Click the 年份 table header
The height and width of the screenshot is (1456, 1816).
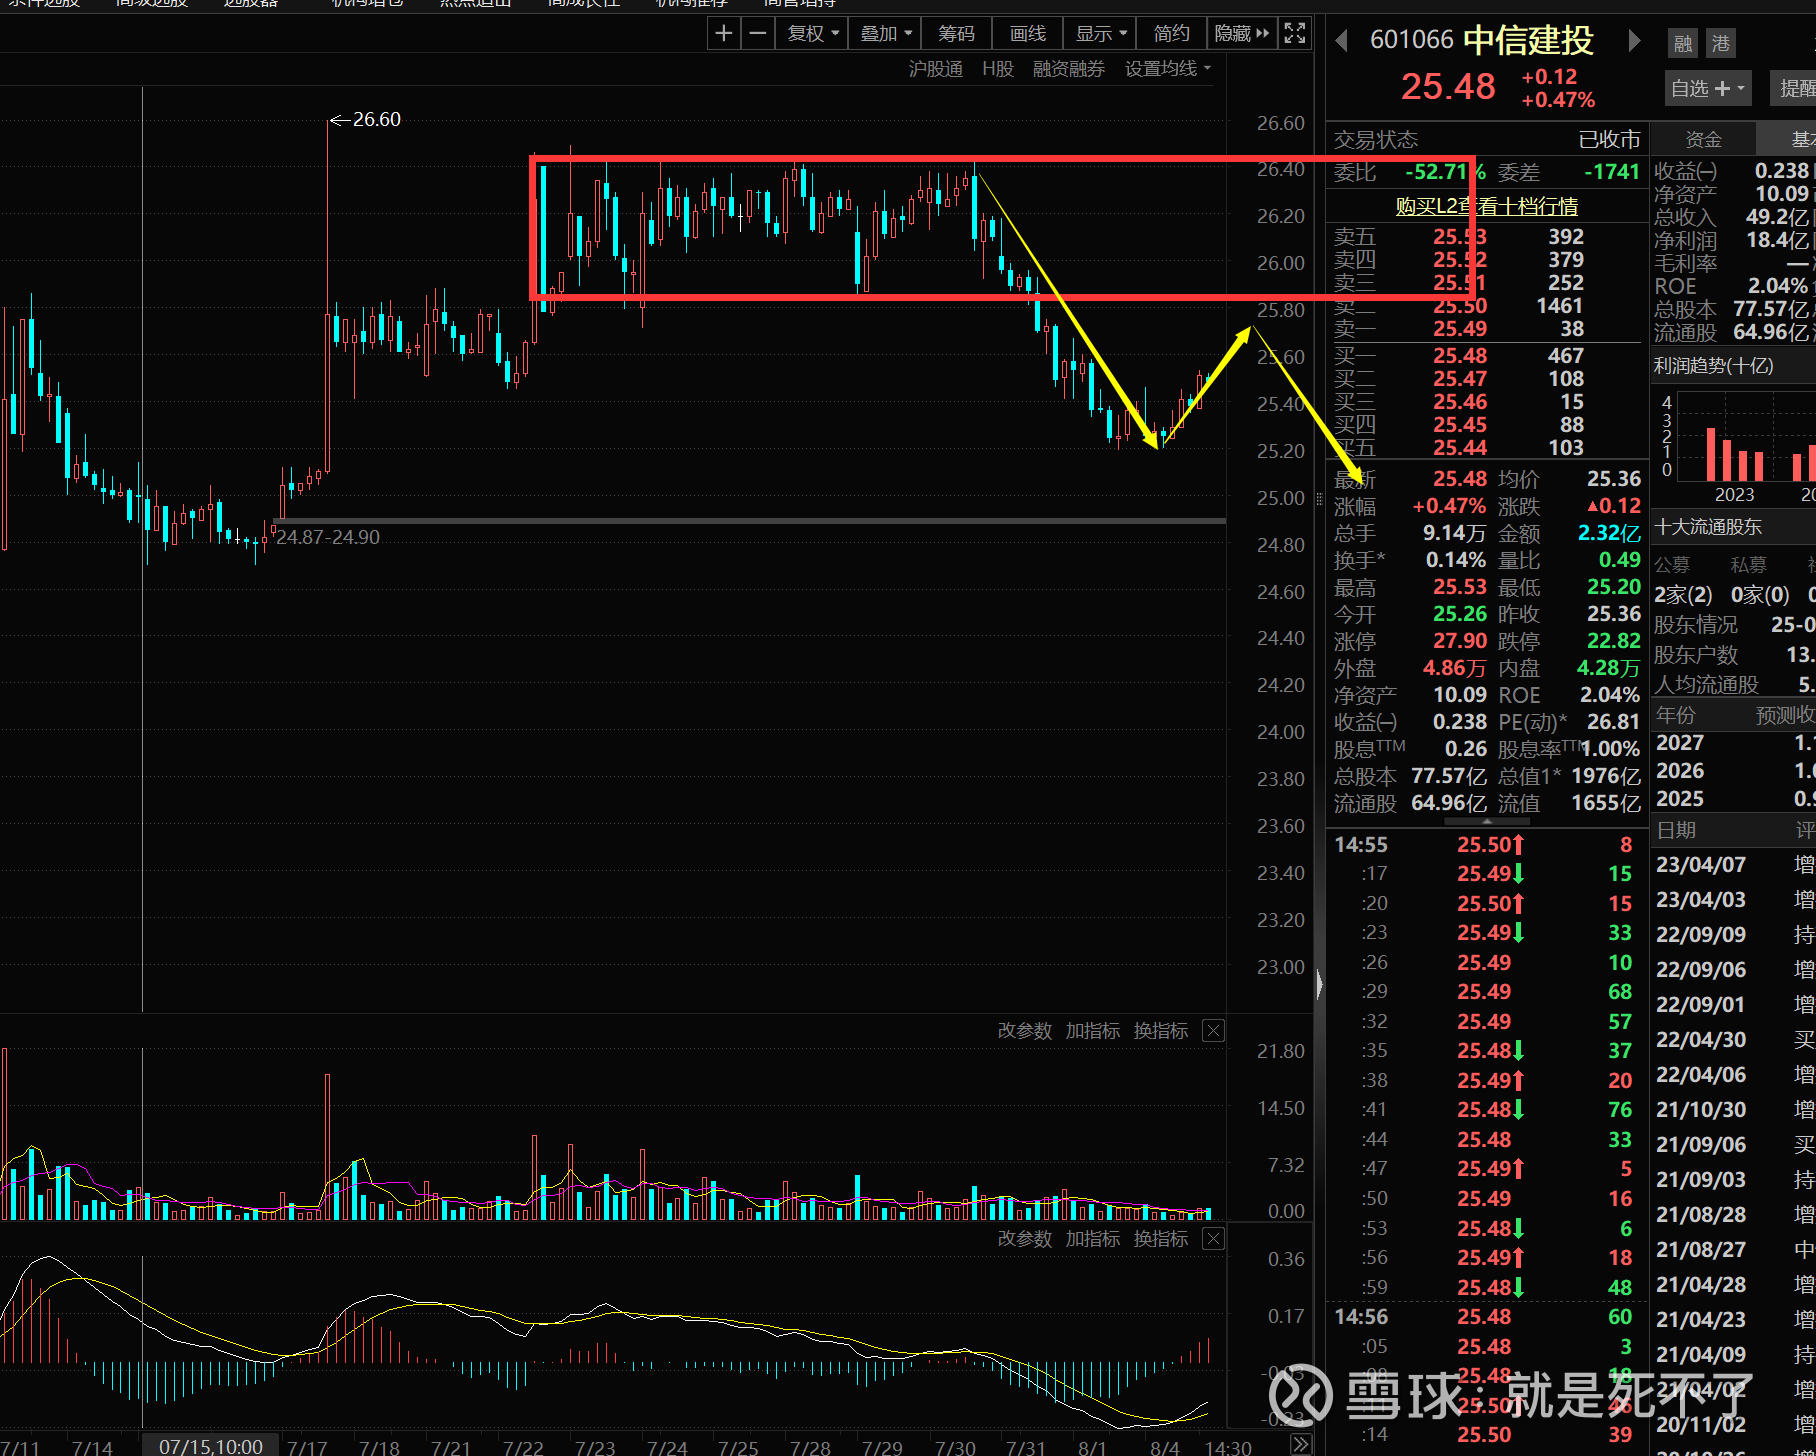[1675, 715]
